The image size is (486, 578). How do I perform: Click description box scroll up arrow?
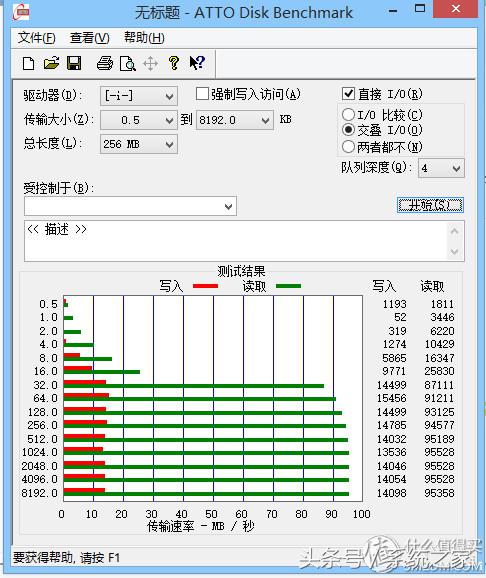455,231
